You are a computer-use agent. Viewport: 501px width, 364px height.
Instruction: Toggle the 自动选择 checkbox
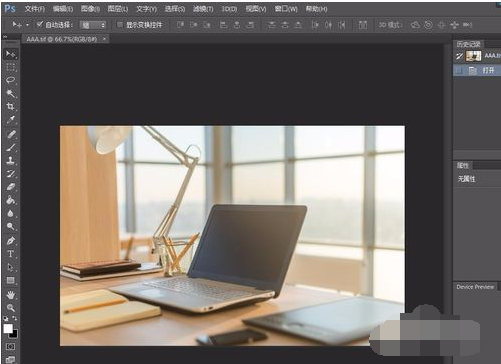pyautogui.click(x=40, y=24)
